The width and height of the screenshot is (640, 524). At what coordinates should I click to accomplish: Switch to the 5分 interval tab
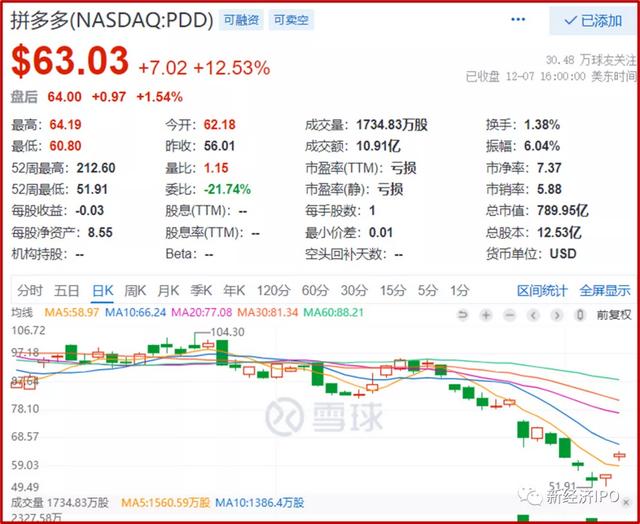pyautogui.click(x=428, y=291)
